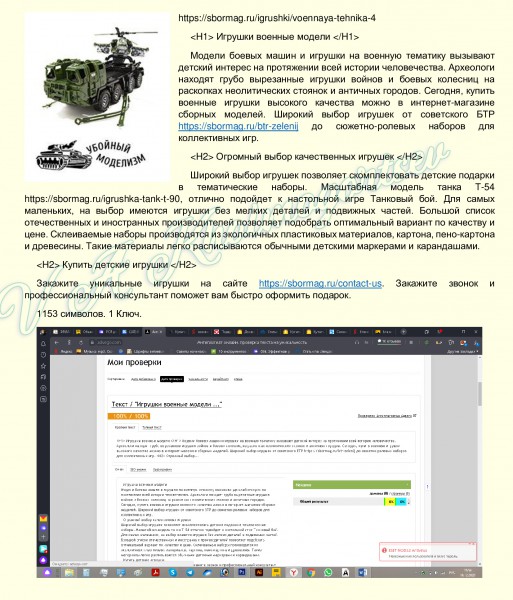
Task: Open Skype from the taskbar
Action: pos(173,572)
